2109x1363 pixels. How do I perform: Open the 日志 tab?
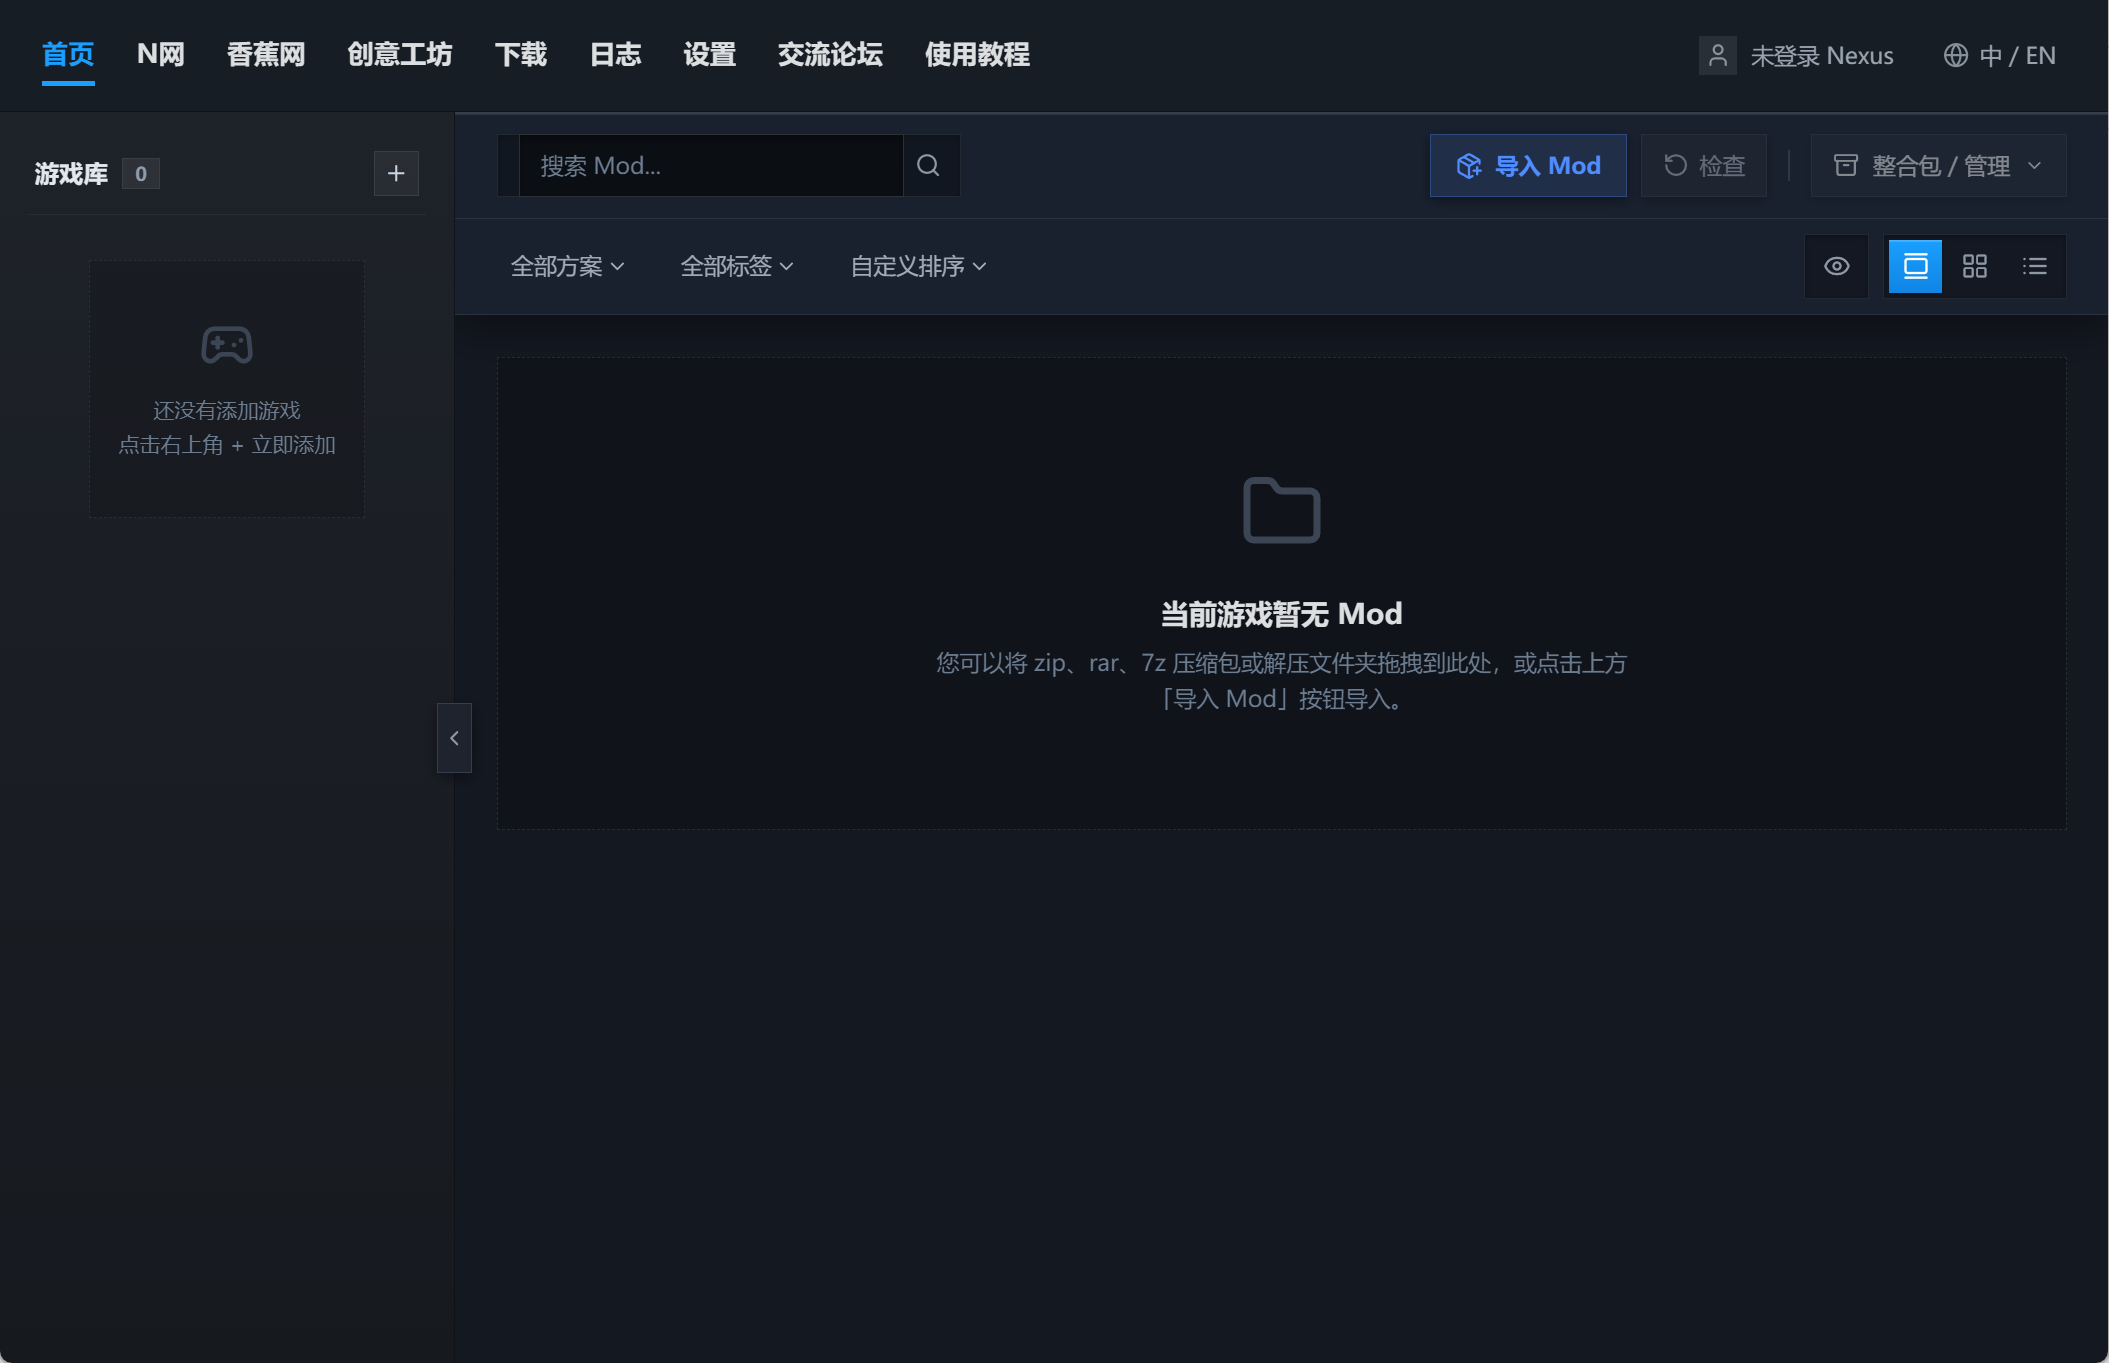(x=616, y=55)
